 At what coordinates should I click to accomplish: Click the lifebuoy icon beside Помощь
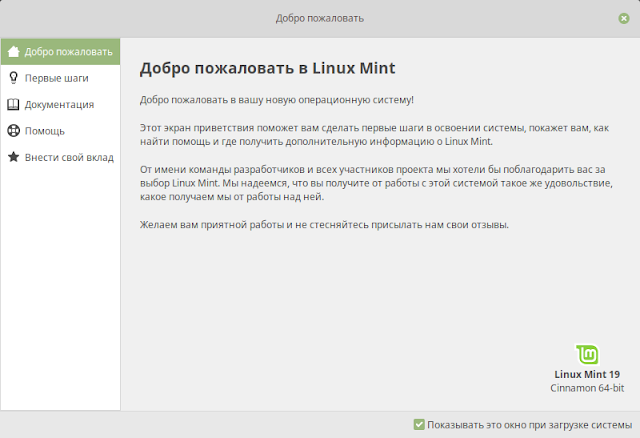(x=13, y=131)
